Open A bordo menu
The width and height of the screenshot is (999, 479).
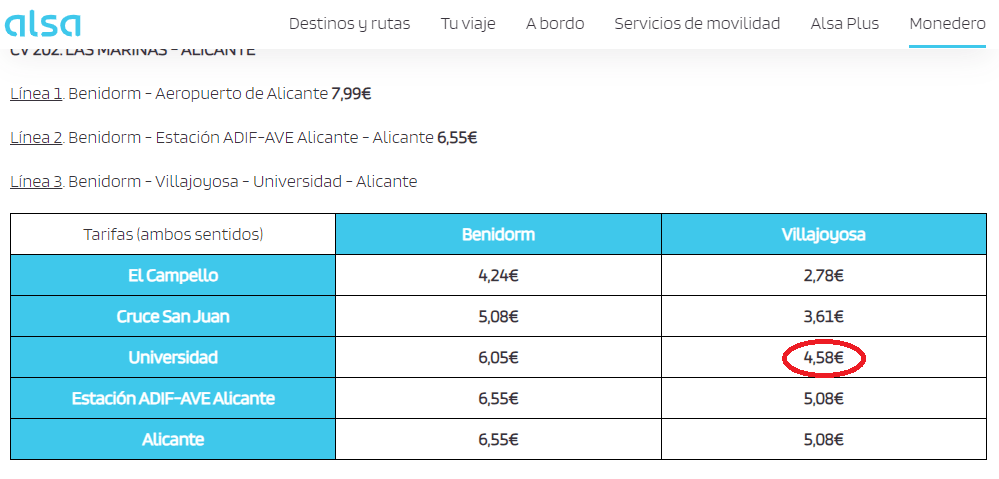pyautogui.click(x=555, y=23)
